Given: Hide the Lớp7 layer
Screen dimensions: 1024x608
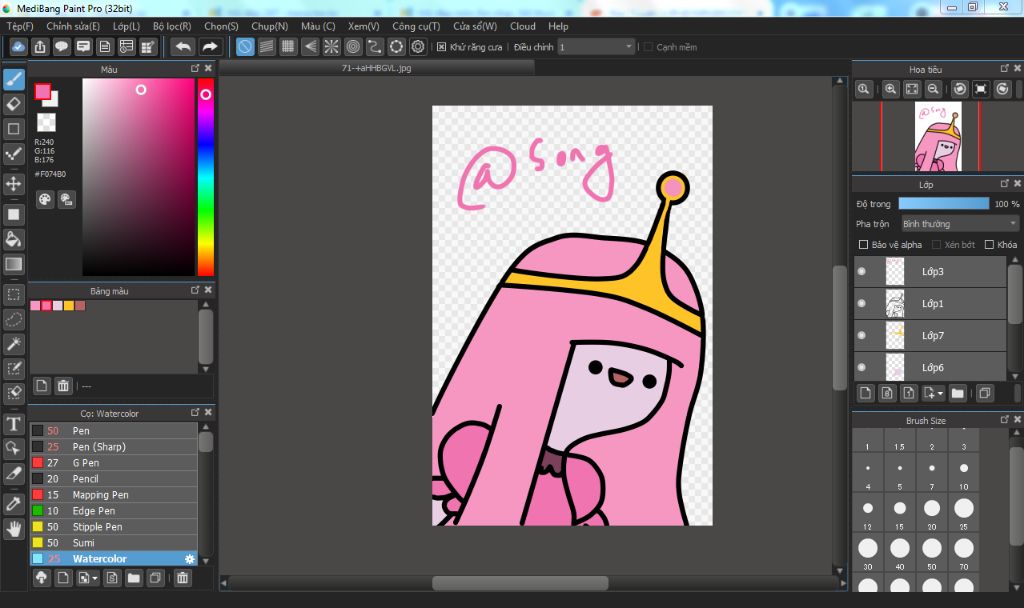Looking at the screenshot, I should pyautogui.click(x=862, y=336).
